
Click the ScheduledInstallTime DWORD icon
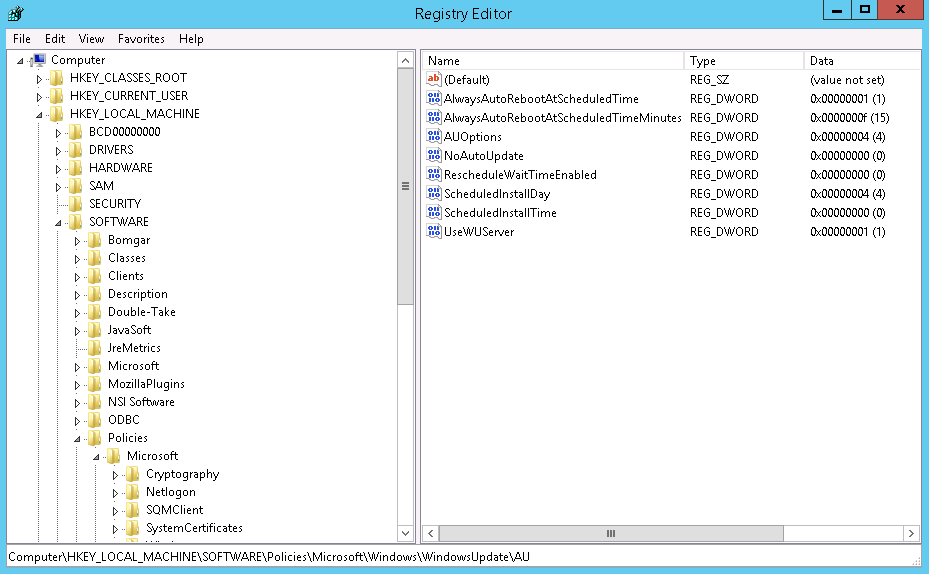click(434, 212)
